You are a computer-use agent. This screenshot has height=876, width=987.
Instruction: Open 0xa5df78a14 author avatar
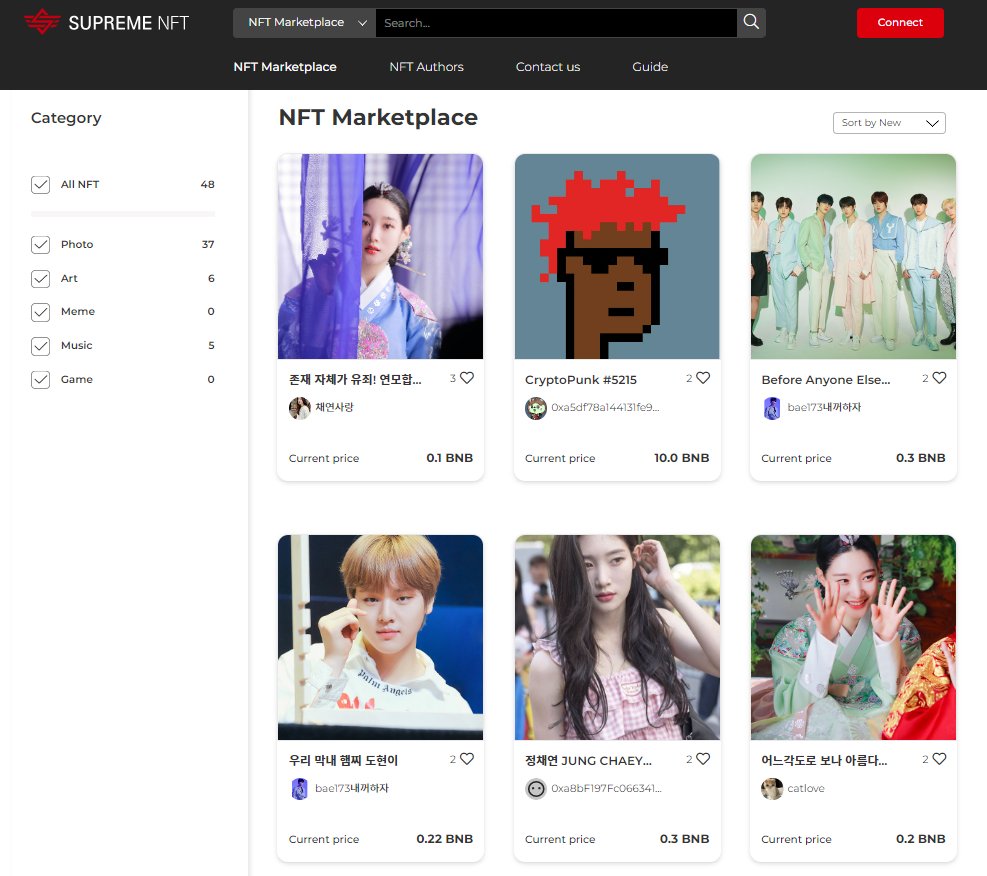pyautogui.click(x=536, y=408)
